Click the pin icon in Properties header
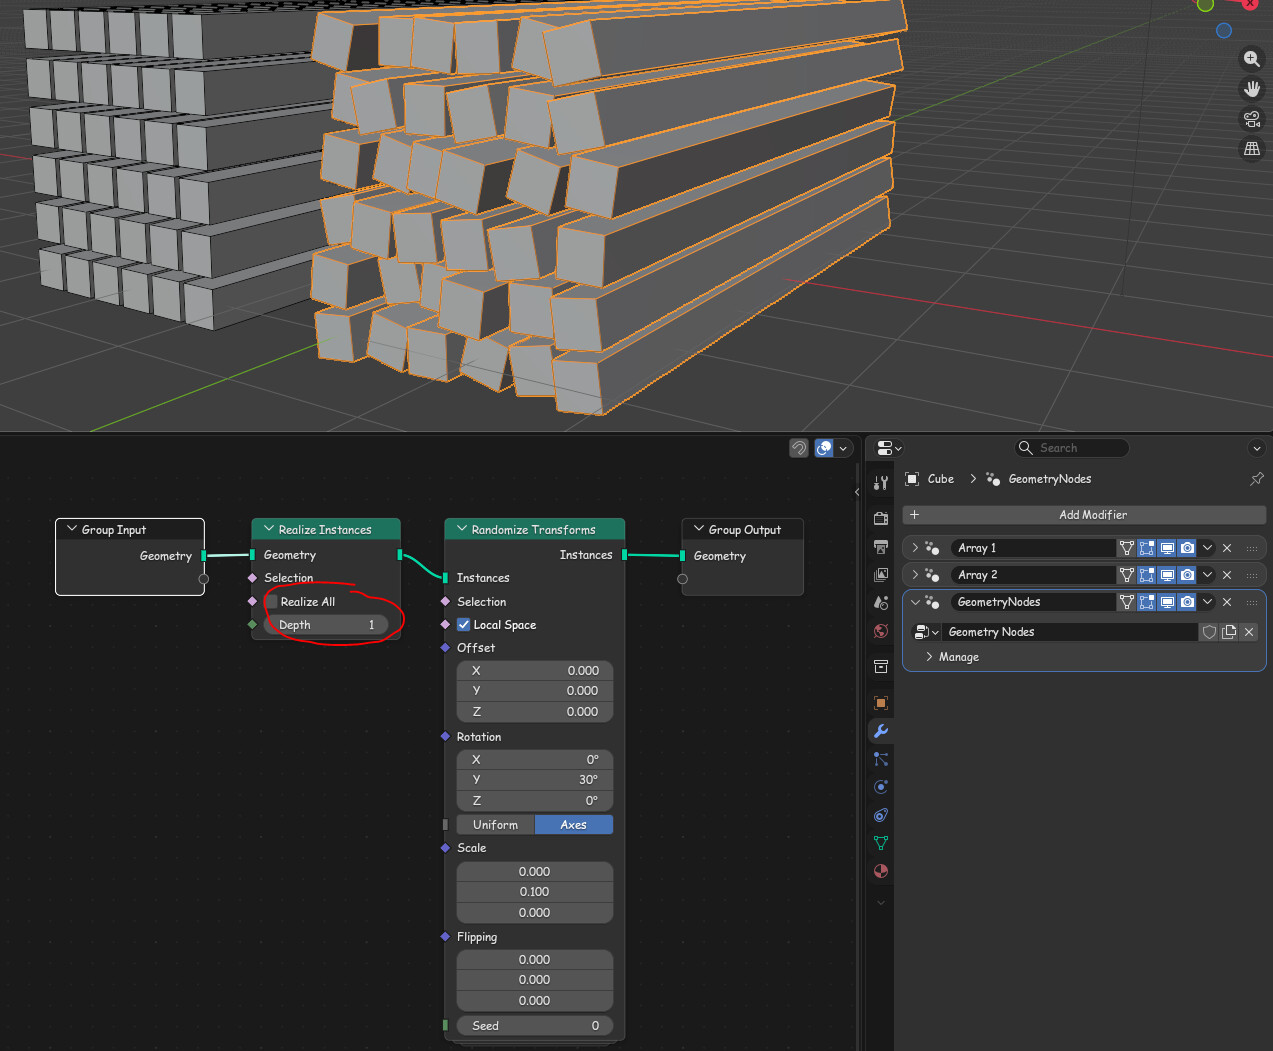 tap(1257, 479)
